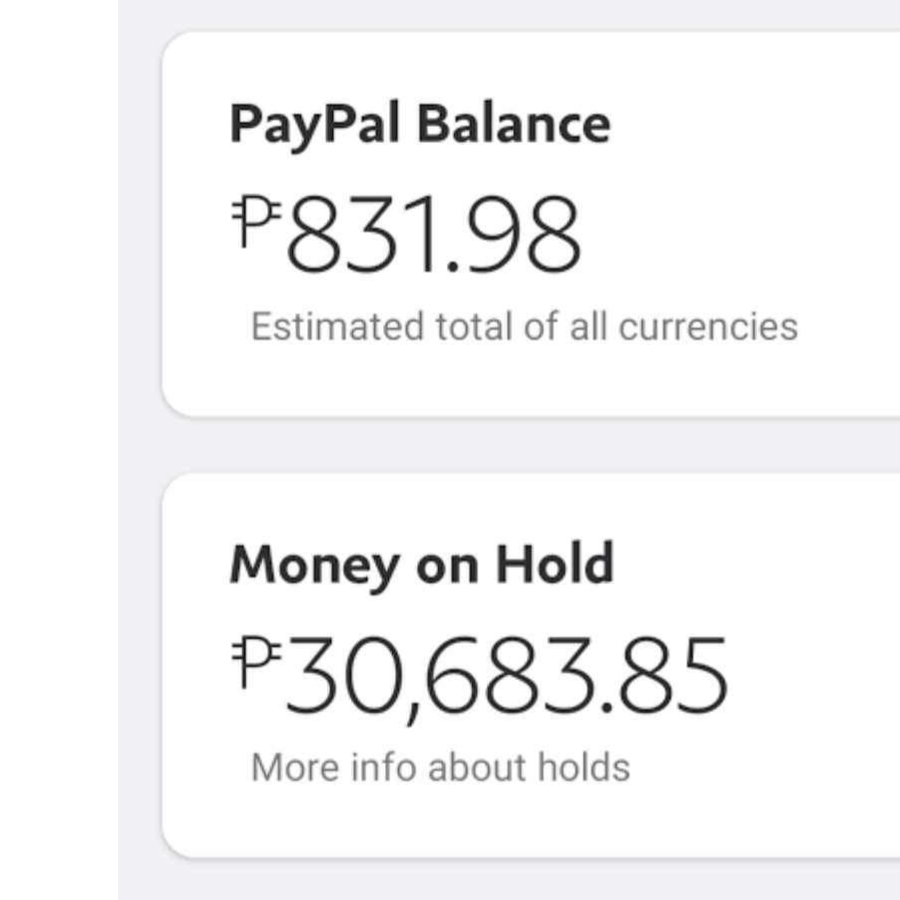This screenshot has width=900, height=900.
Task: Tap 'Estimated total of all currencies' text
Action: pos(524,327)
